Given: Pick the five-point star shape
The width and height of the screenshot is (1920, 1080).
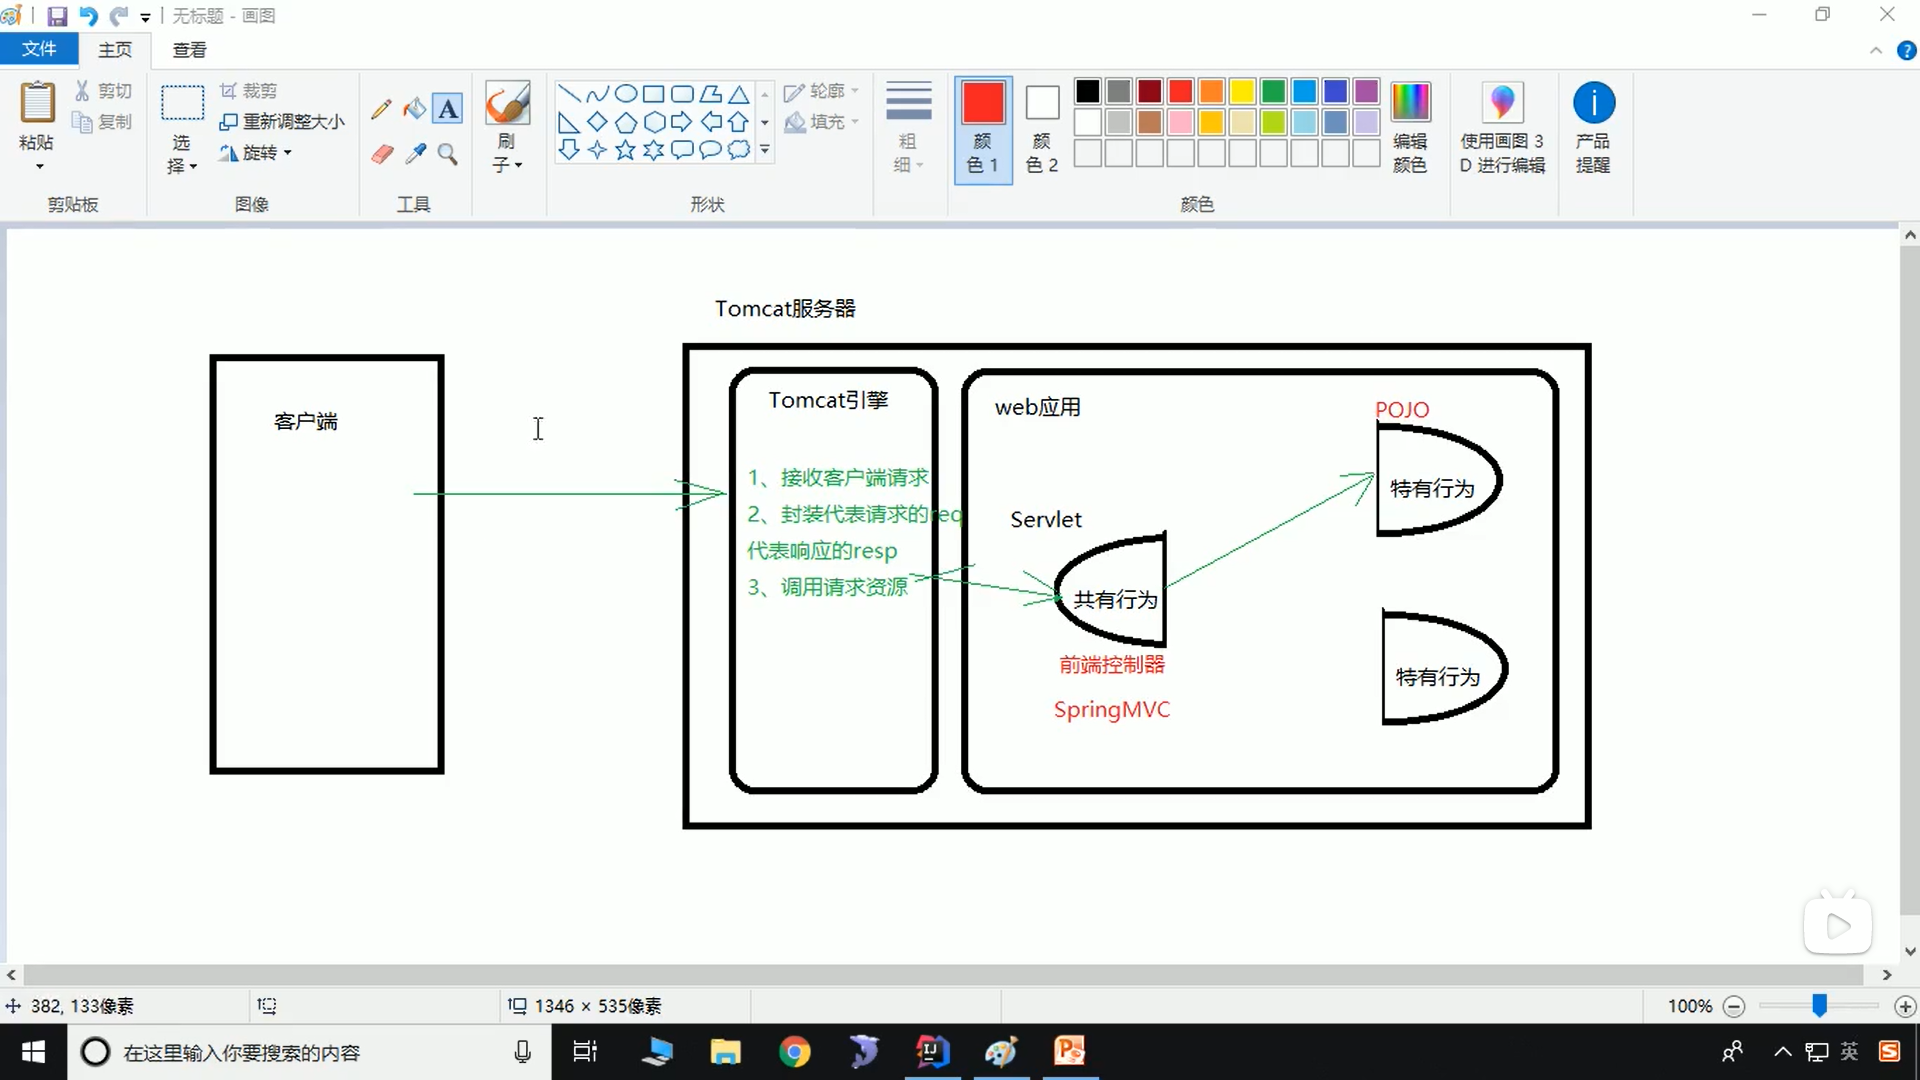Looking at the screenshot, I should tap(625, 150).
